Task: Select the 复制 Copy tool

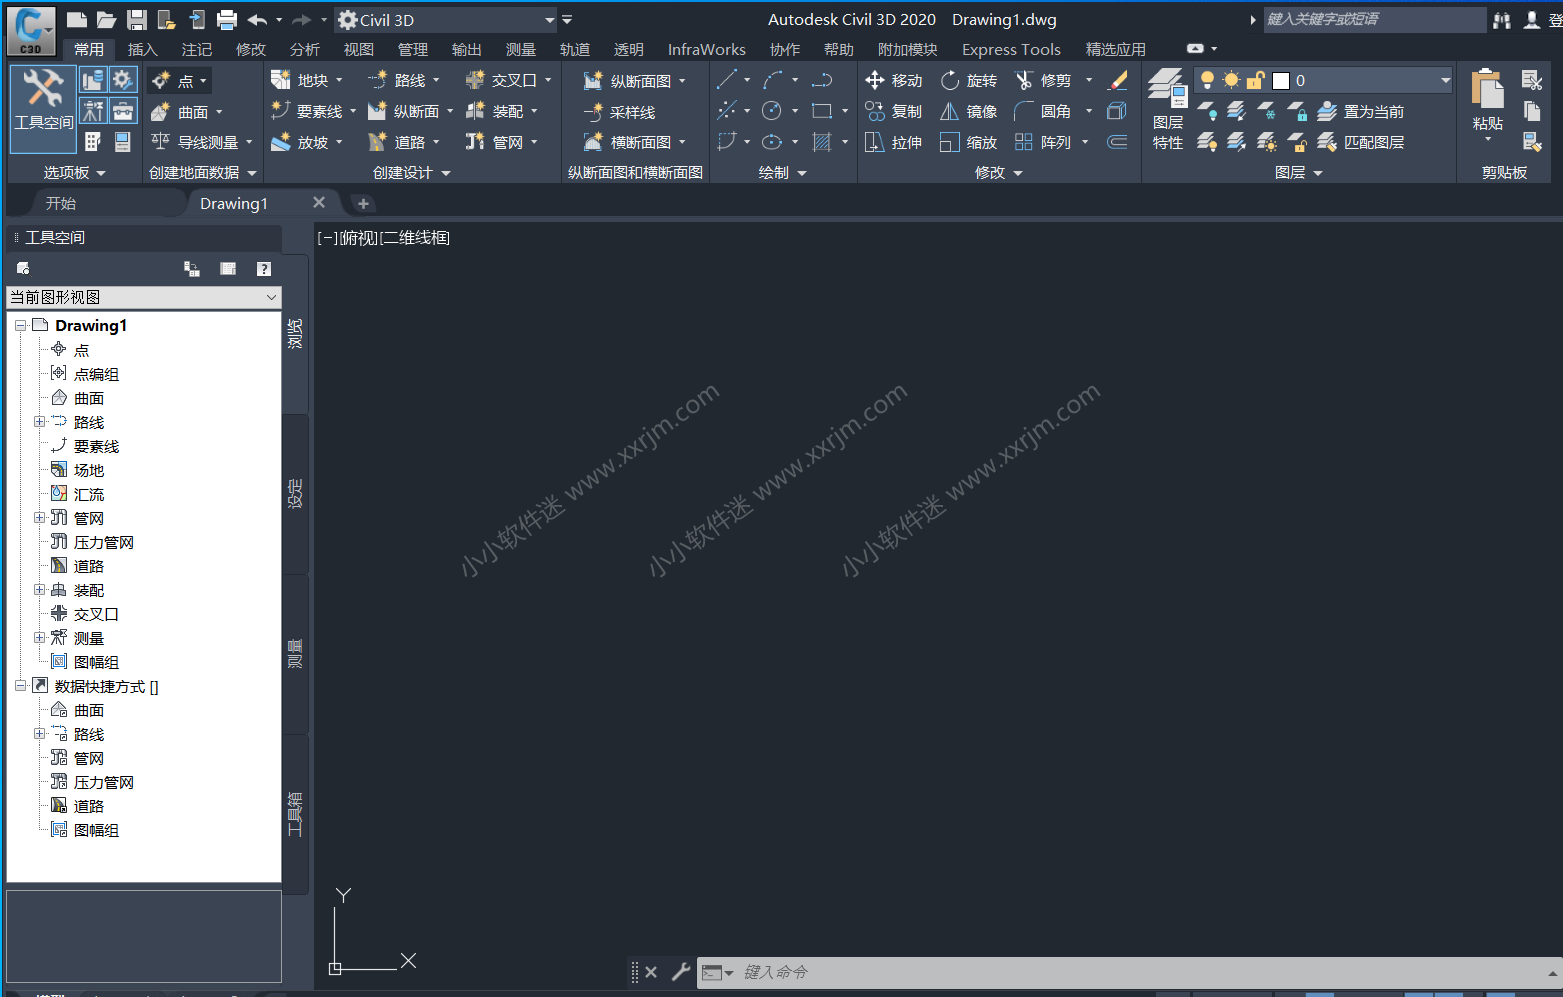Action: (894, 111)
